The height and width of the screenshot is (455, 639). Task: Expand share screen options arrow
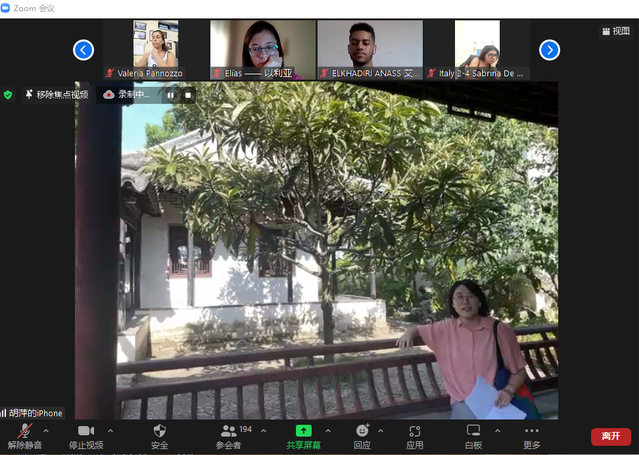[330, 431]
